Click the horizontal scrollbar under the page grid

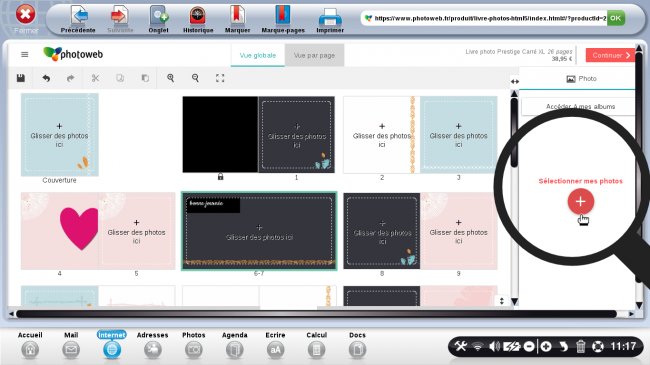click(316, 314)
